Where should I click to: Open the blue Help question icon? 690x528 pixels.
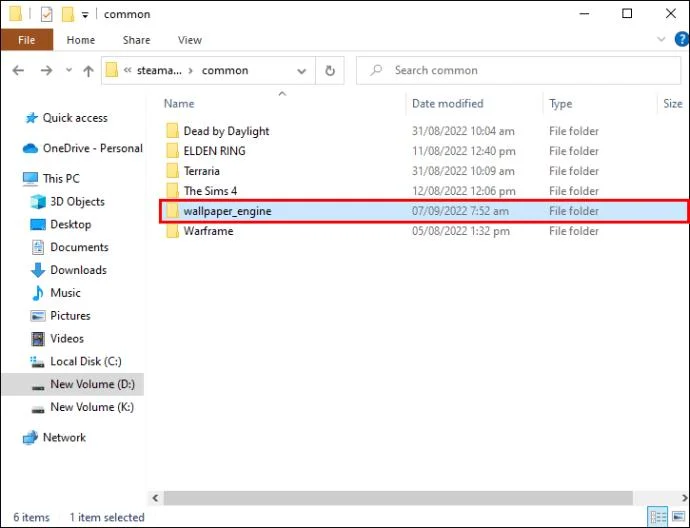tap(682, 40)
